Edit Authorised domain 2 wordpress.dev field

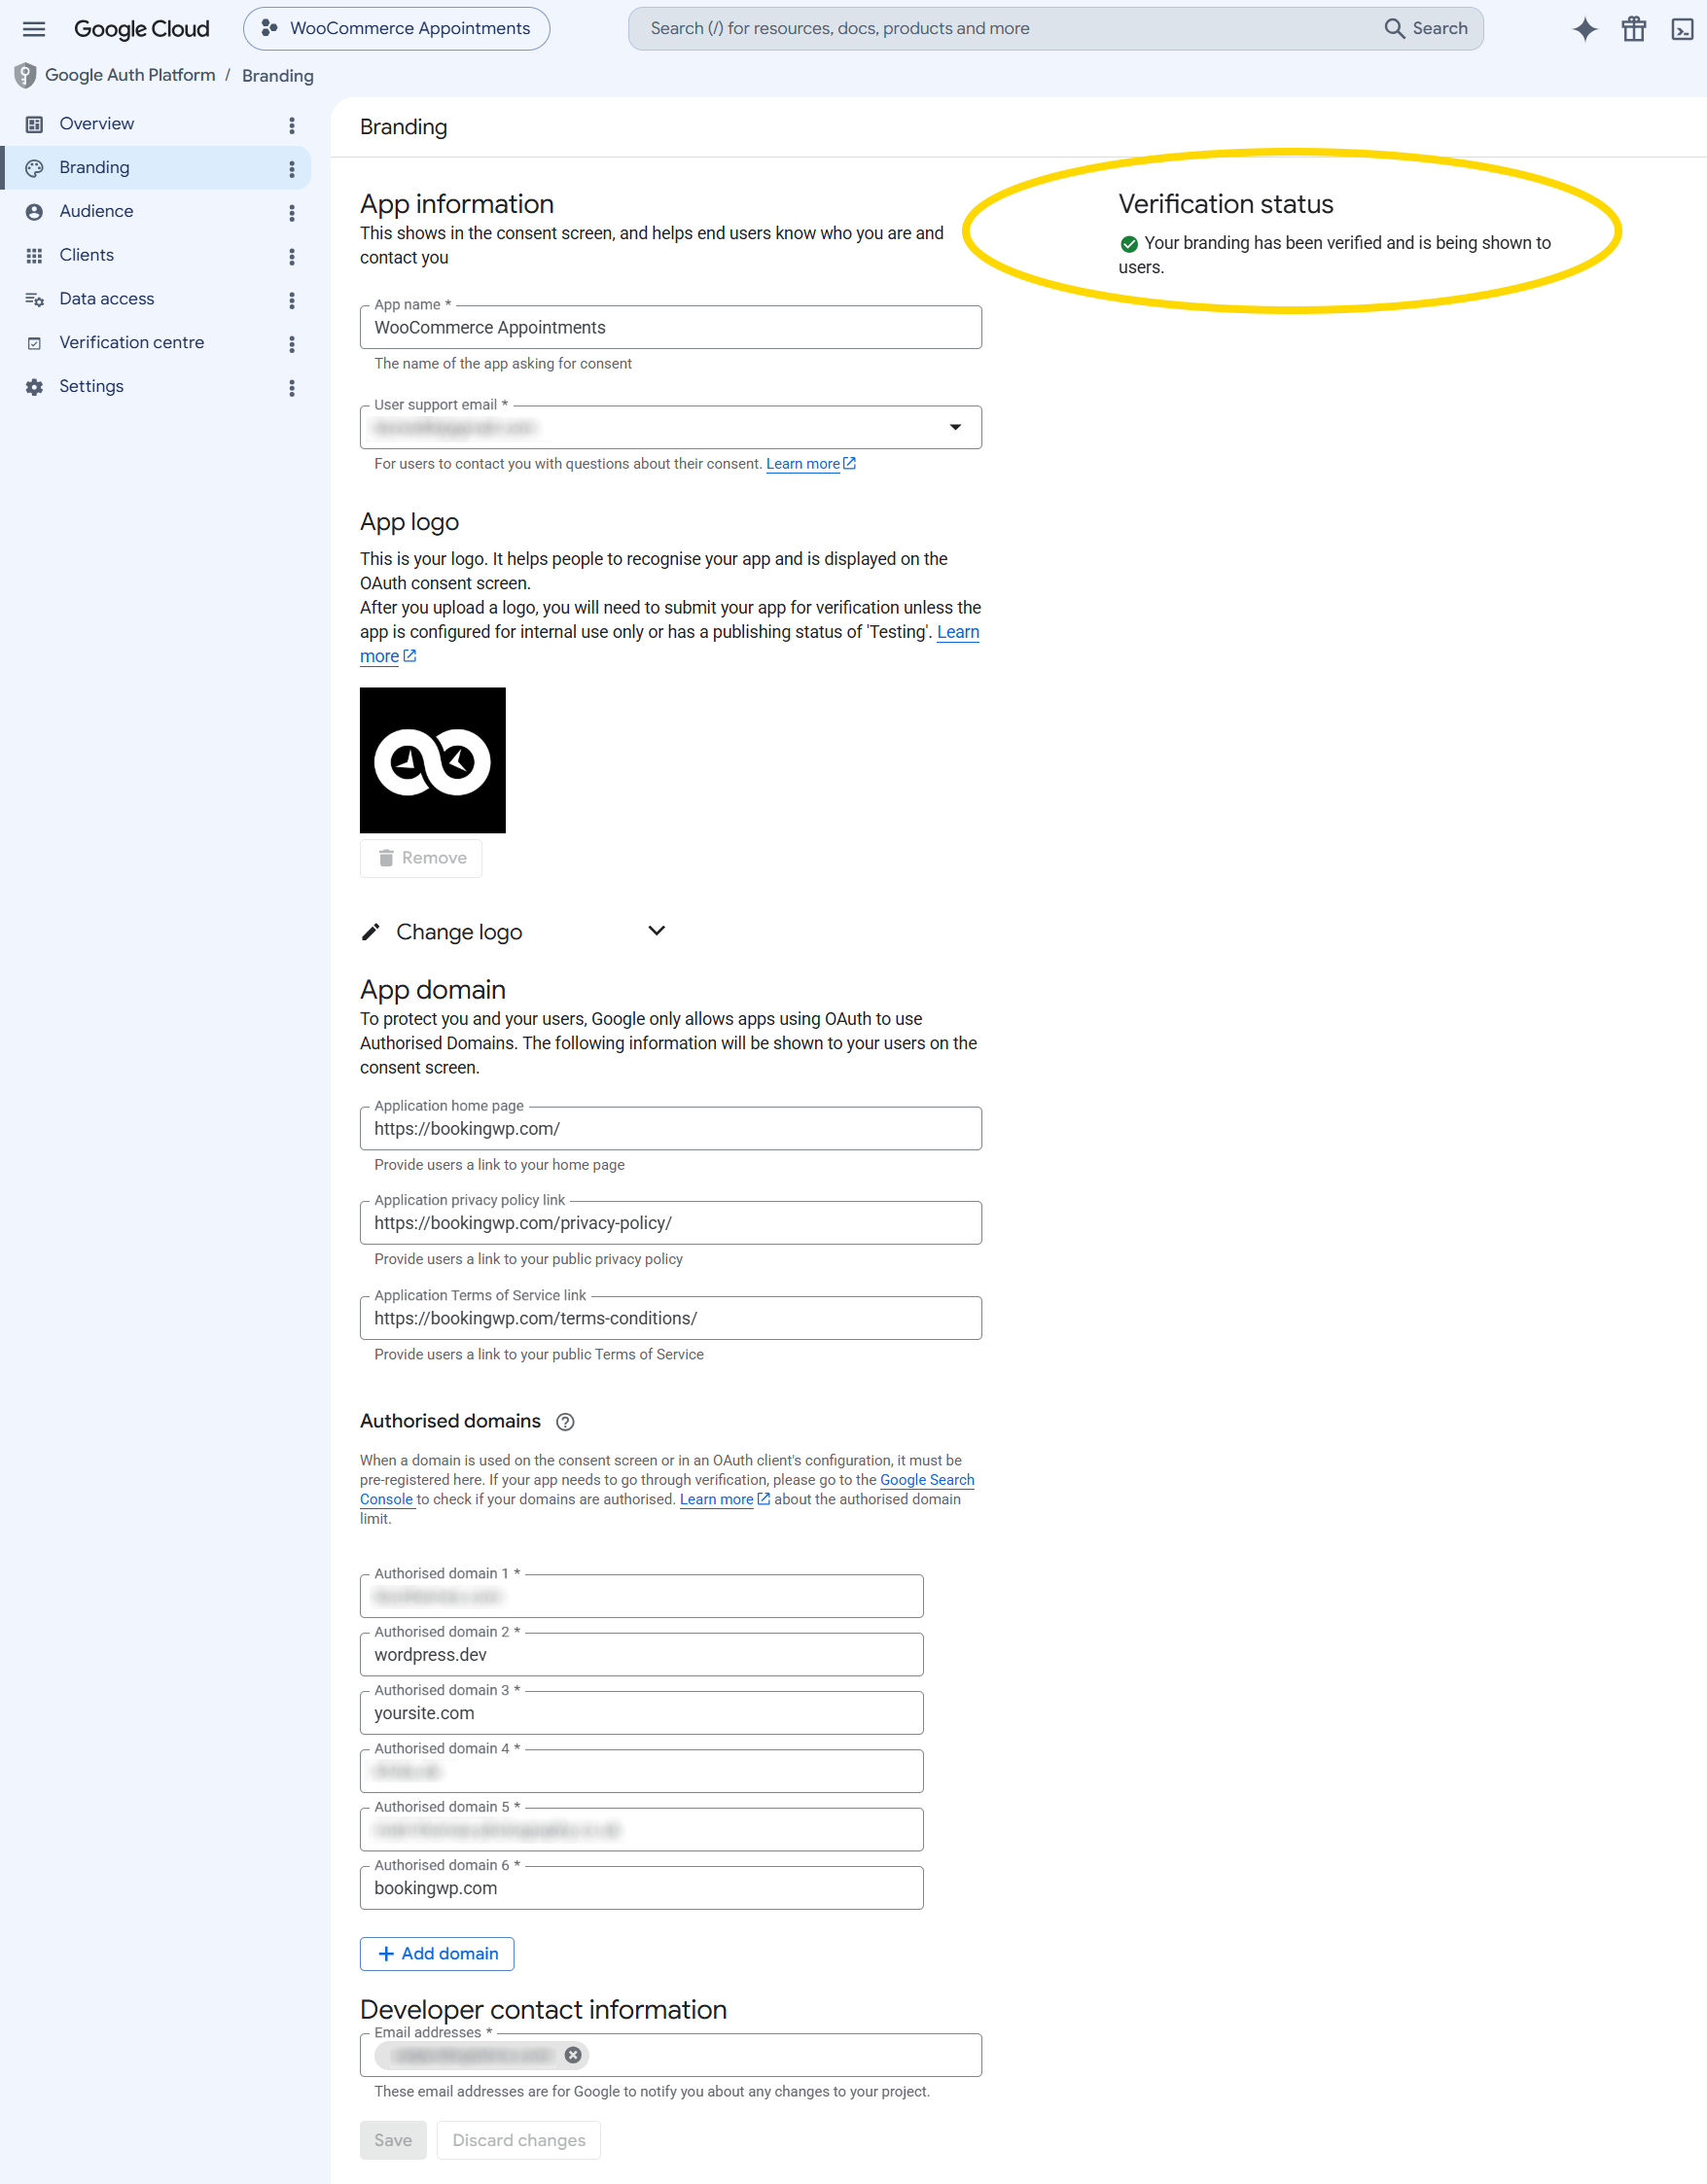(641, 1655)
